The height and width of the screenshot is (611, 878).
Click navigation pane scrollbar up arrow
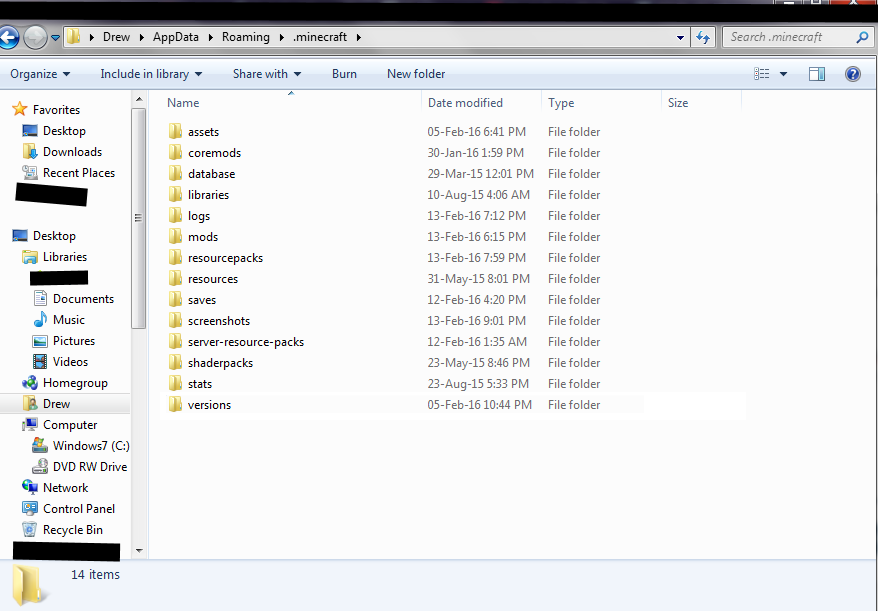coord(139,100)
